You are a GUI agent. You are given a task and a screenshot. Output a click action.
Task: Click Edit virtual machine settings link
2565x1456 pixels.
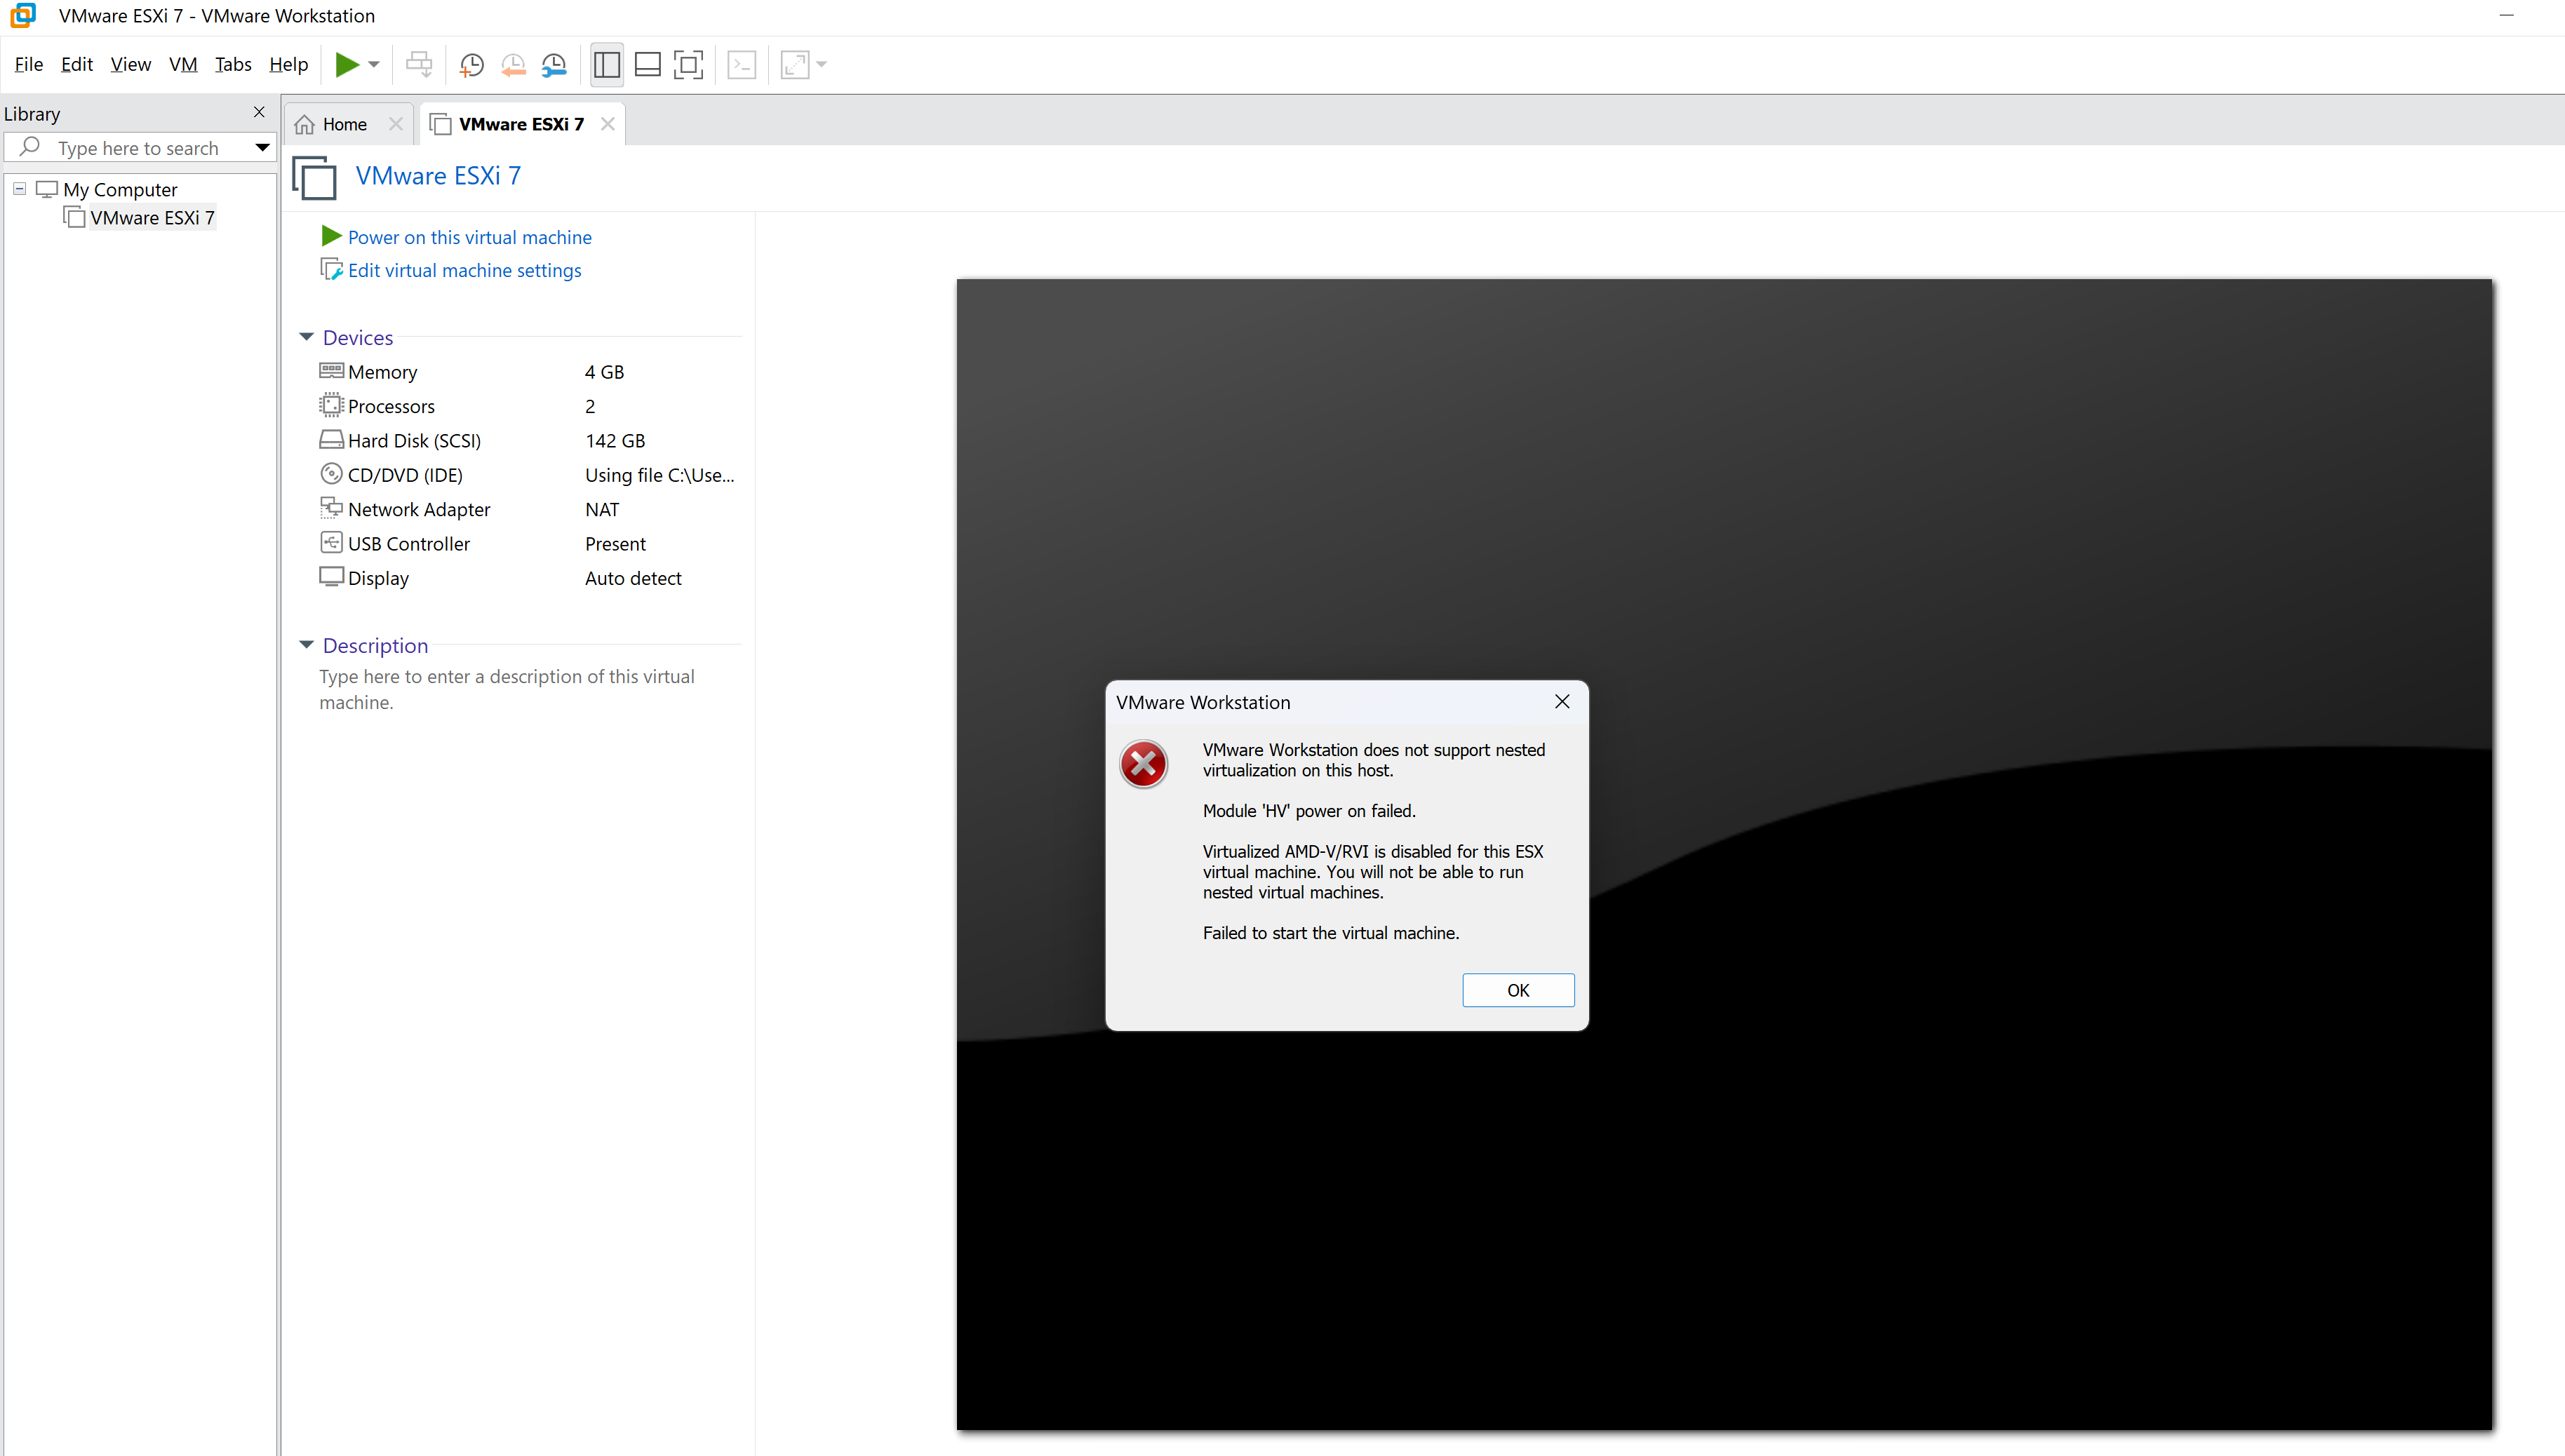coord(464,271)
